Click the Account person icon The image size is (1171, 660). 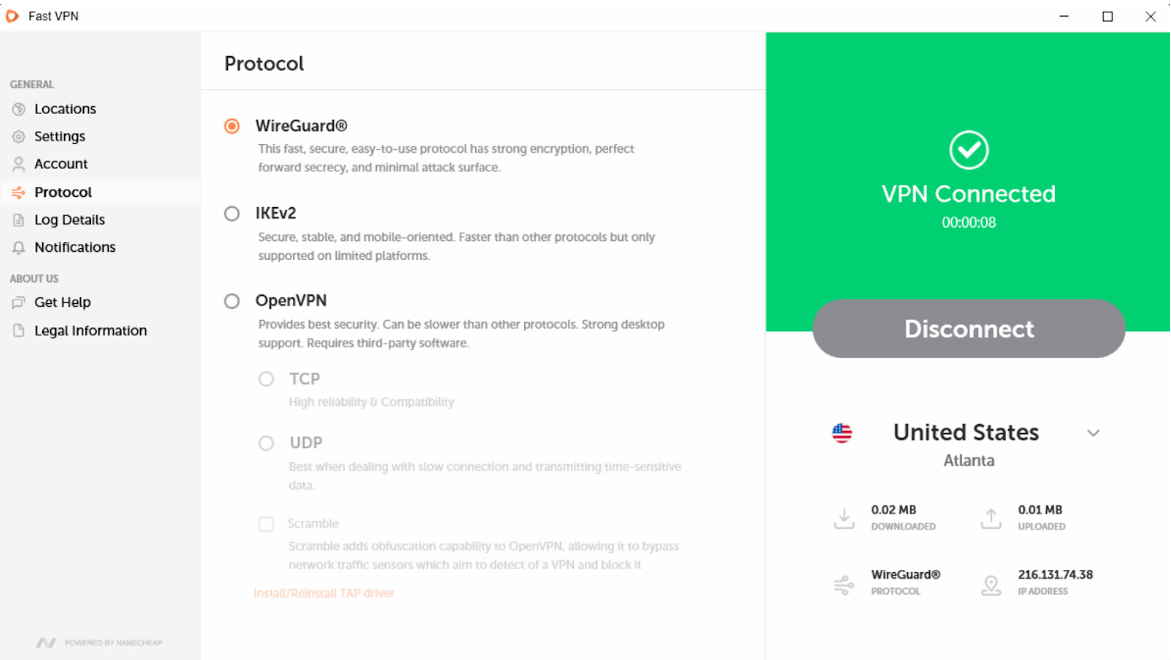tap(20, 163)
